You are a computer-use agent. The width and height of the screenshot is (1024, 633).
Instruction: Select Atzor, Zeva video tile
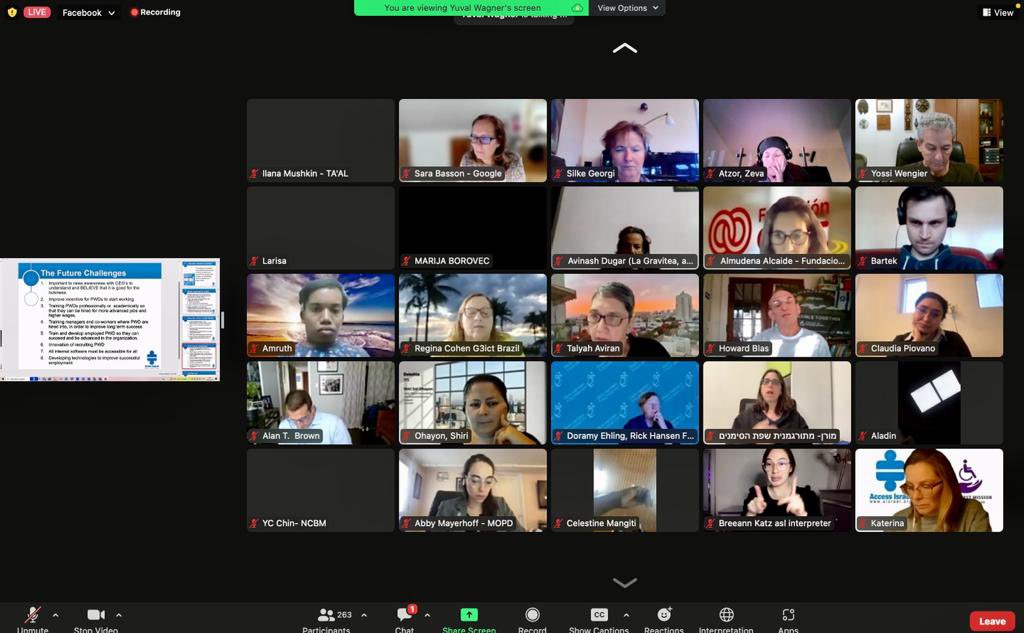click(777, 140)
